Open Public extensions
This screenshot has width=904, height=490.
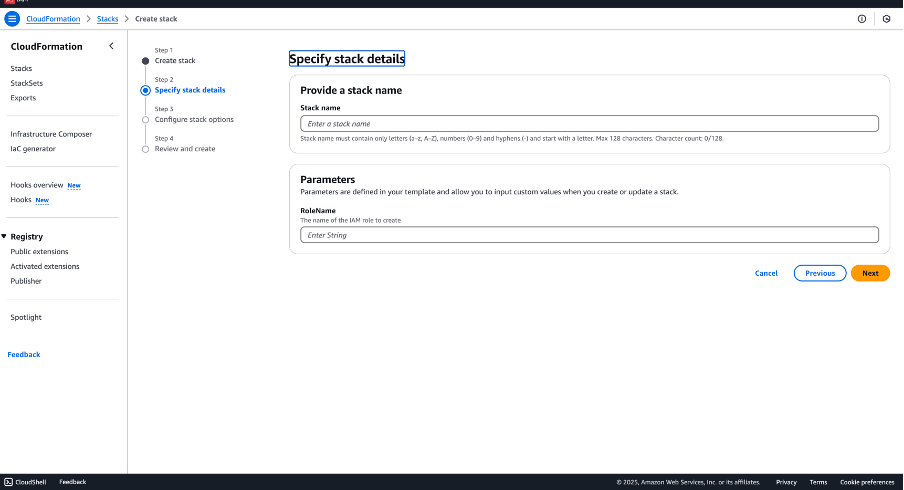[x=39, y=252]
